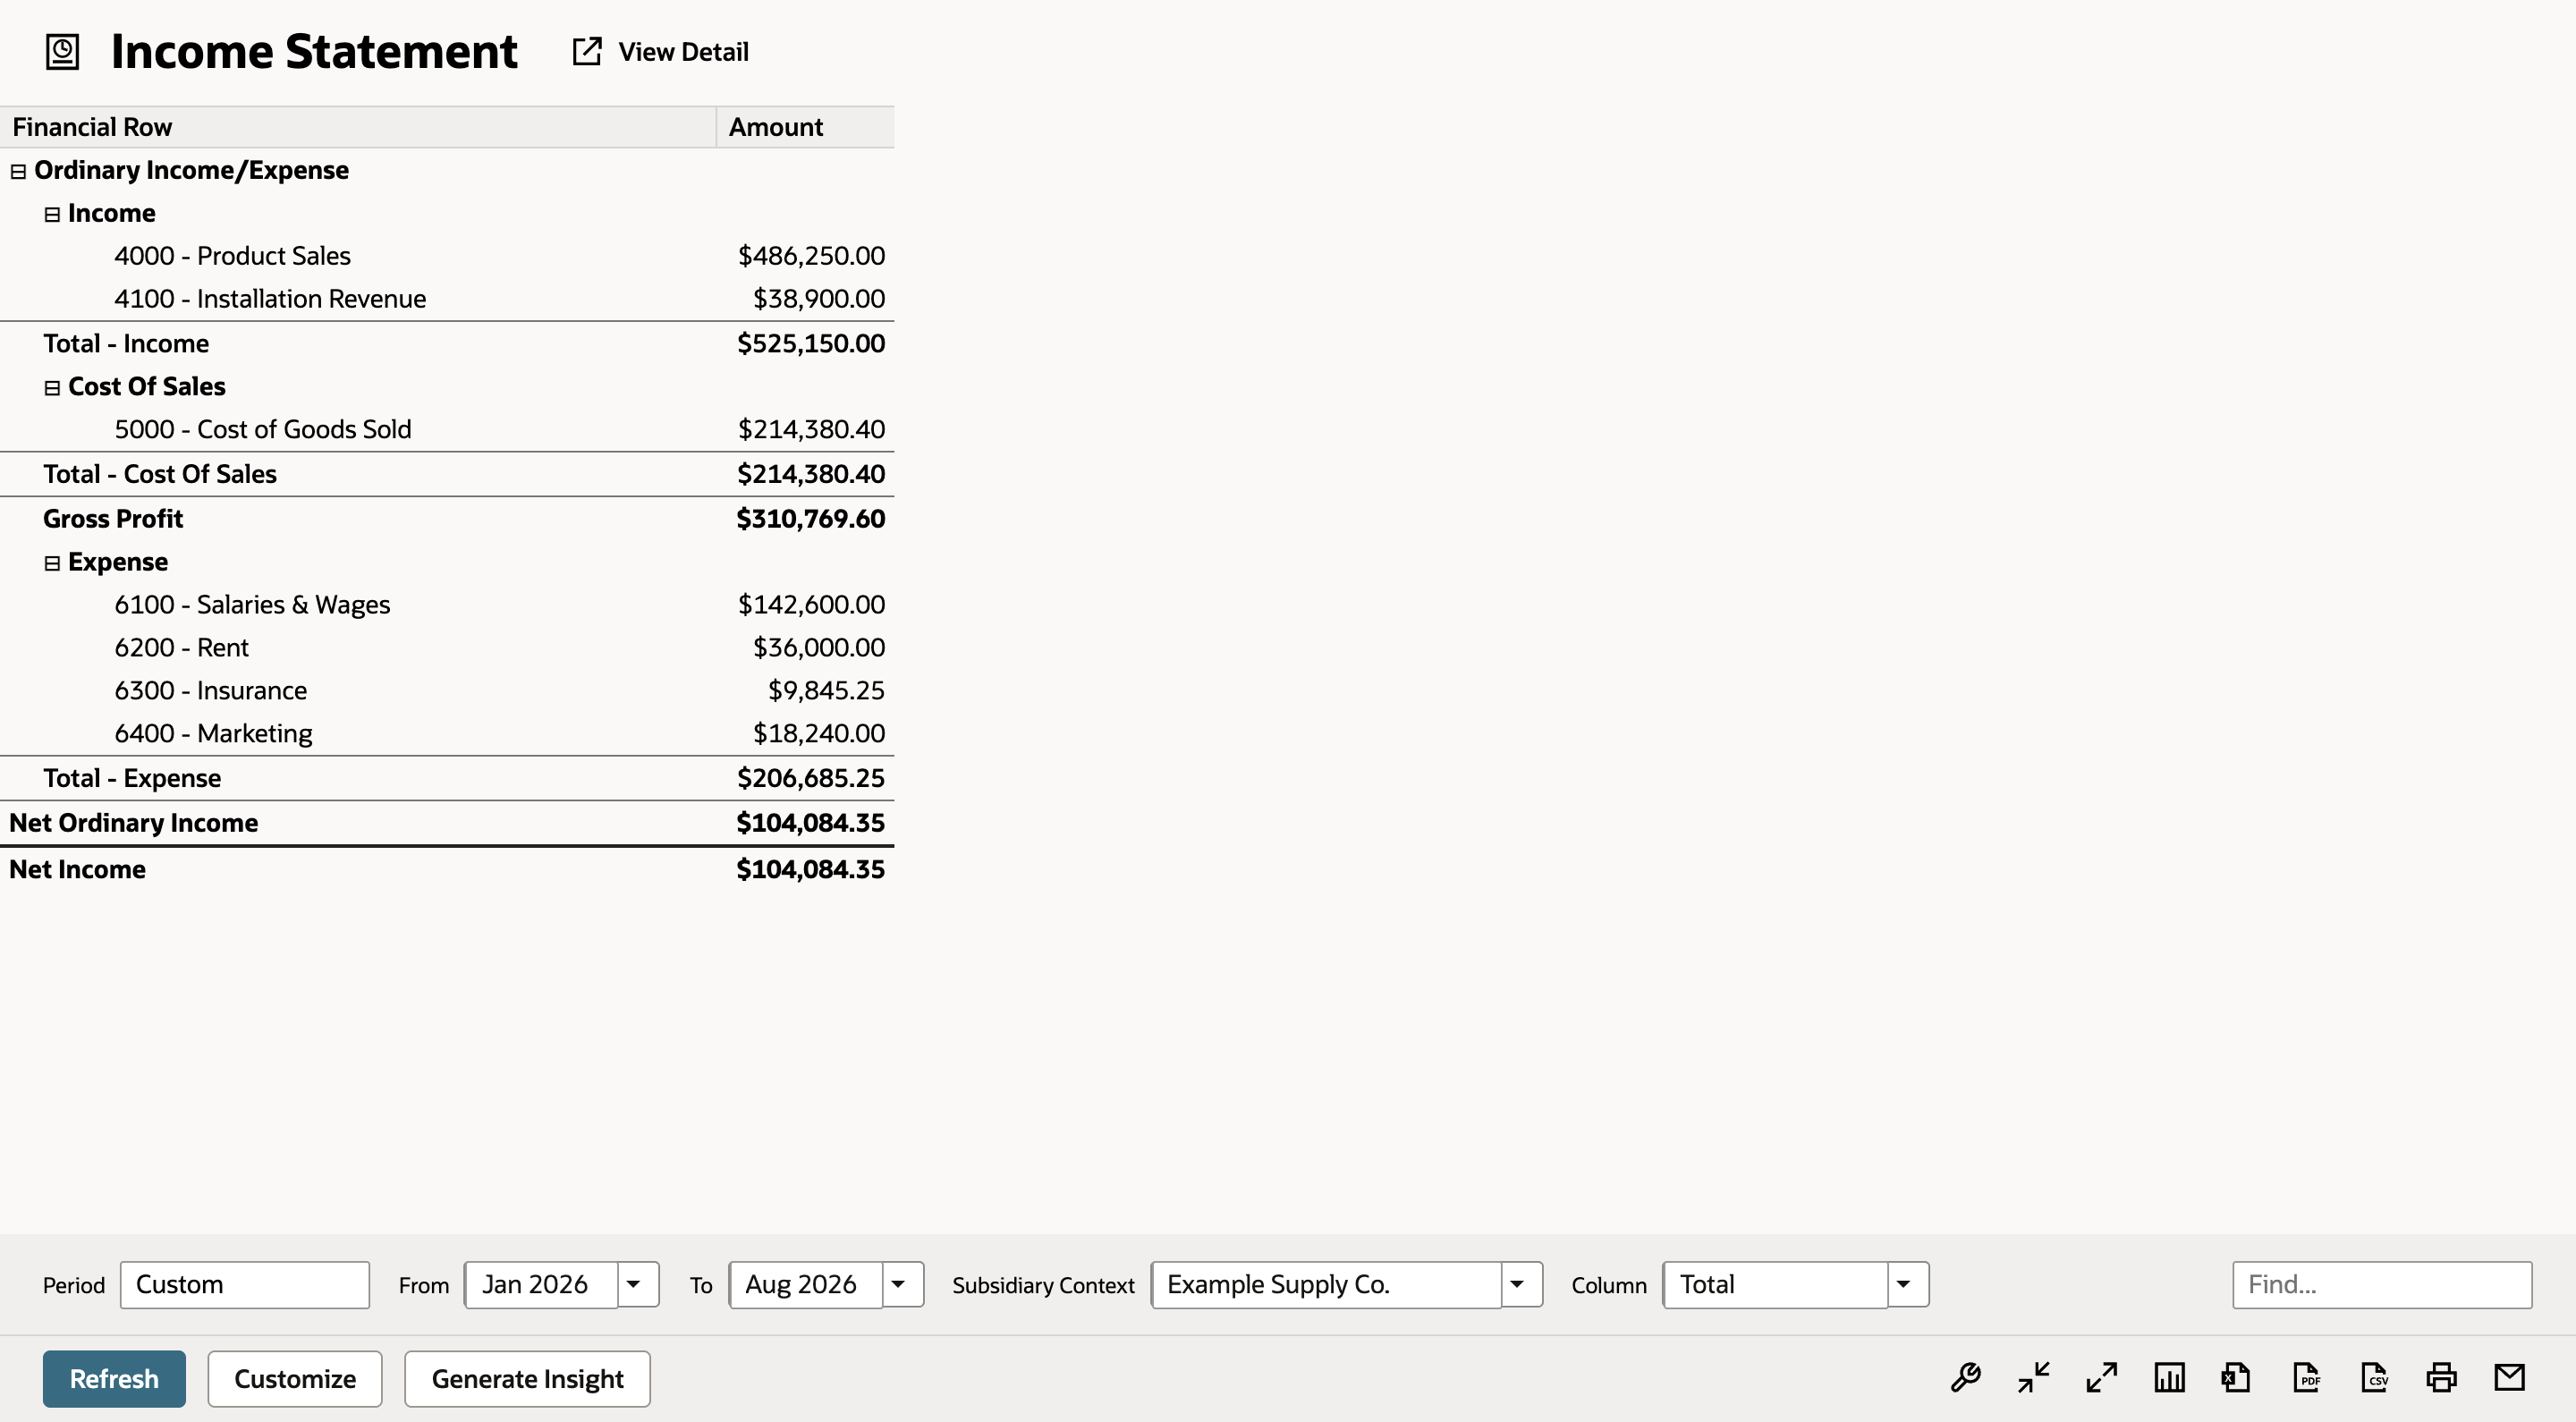
Task: Click the Generate Insight button
Action: pyautogui.click(x=527, y=1378)
